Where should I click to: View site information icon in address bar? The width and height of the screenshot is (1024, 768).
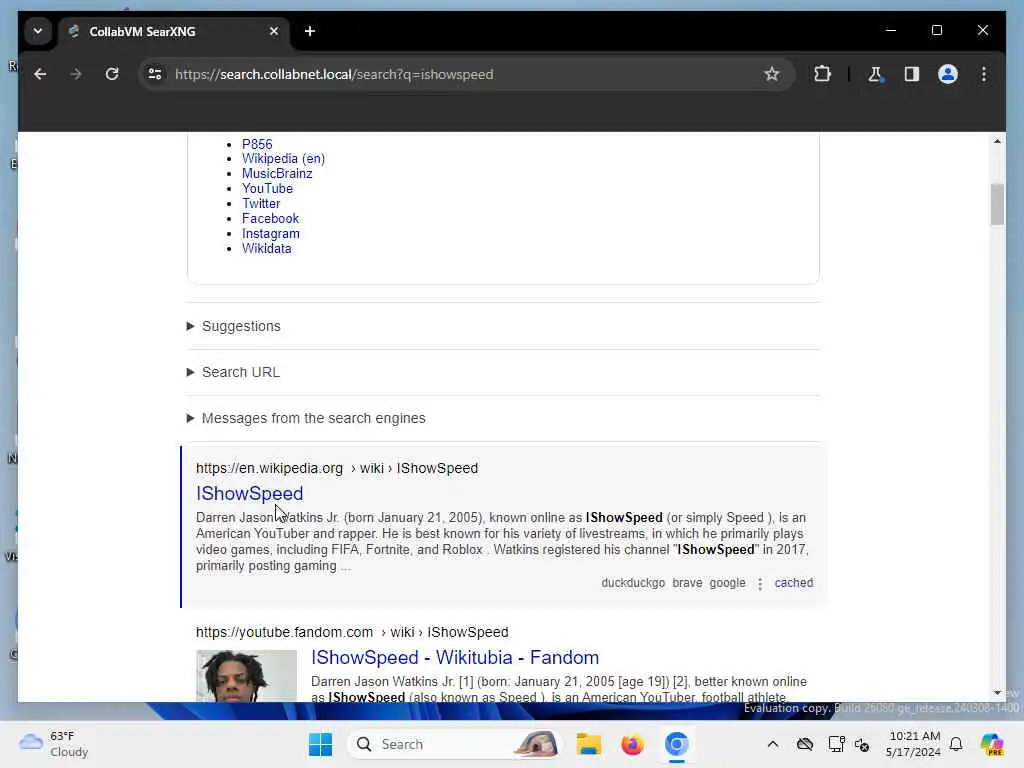point(155,74)
